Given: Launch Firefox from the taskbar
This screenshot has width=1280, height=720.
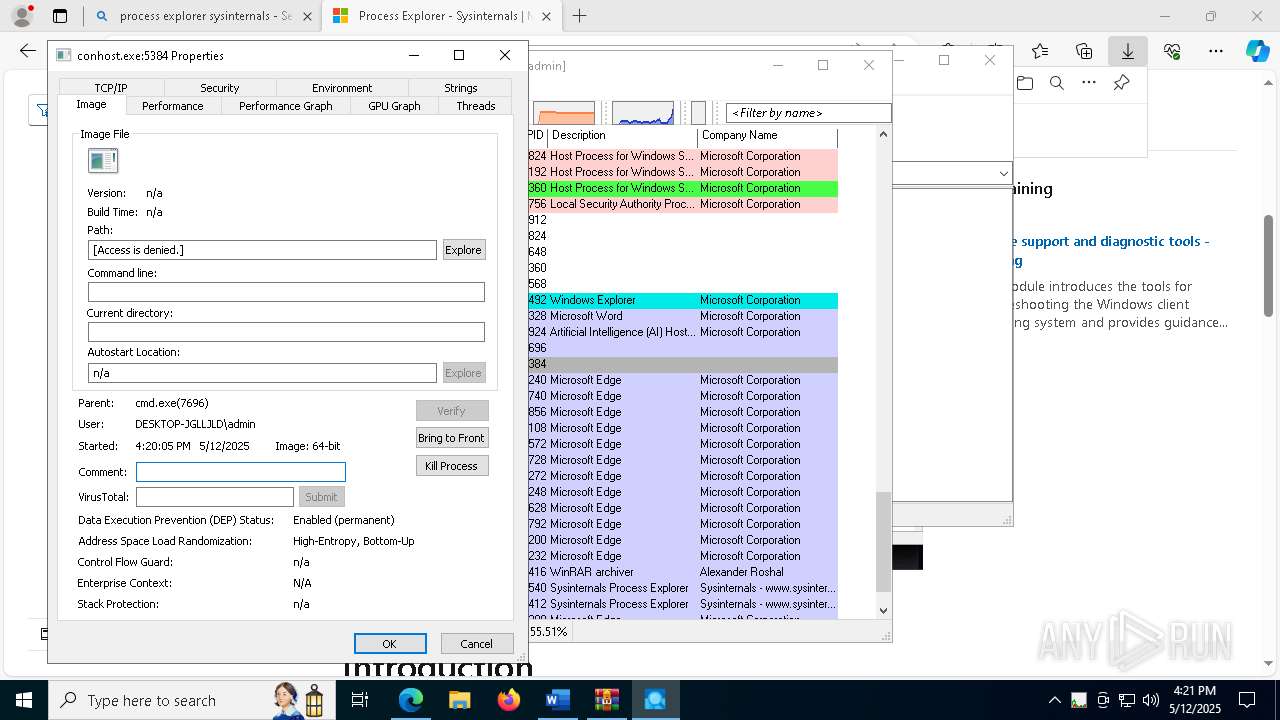Looking at the screenshot, I should click(x=508, y=700).
